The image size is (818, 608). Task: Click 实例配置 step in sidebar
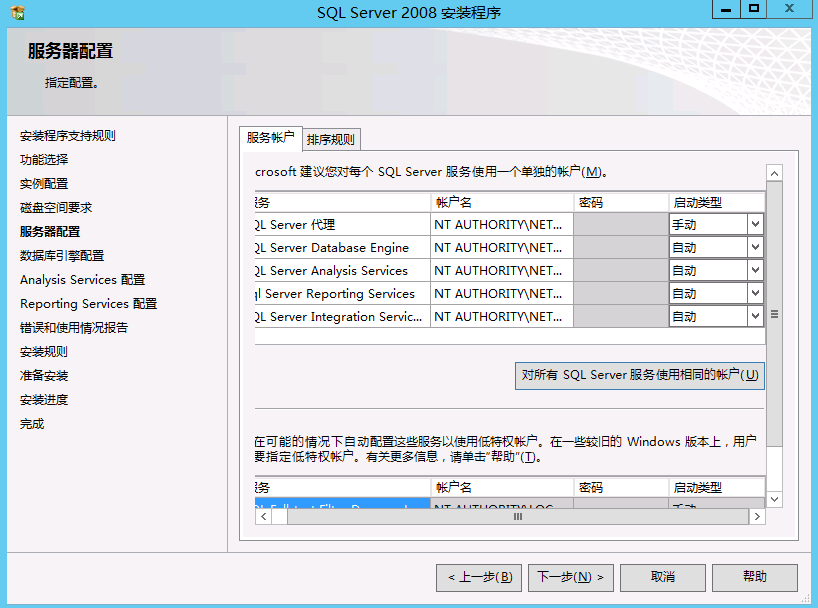44,184
